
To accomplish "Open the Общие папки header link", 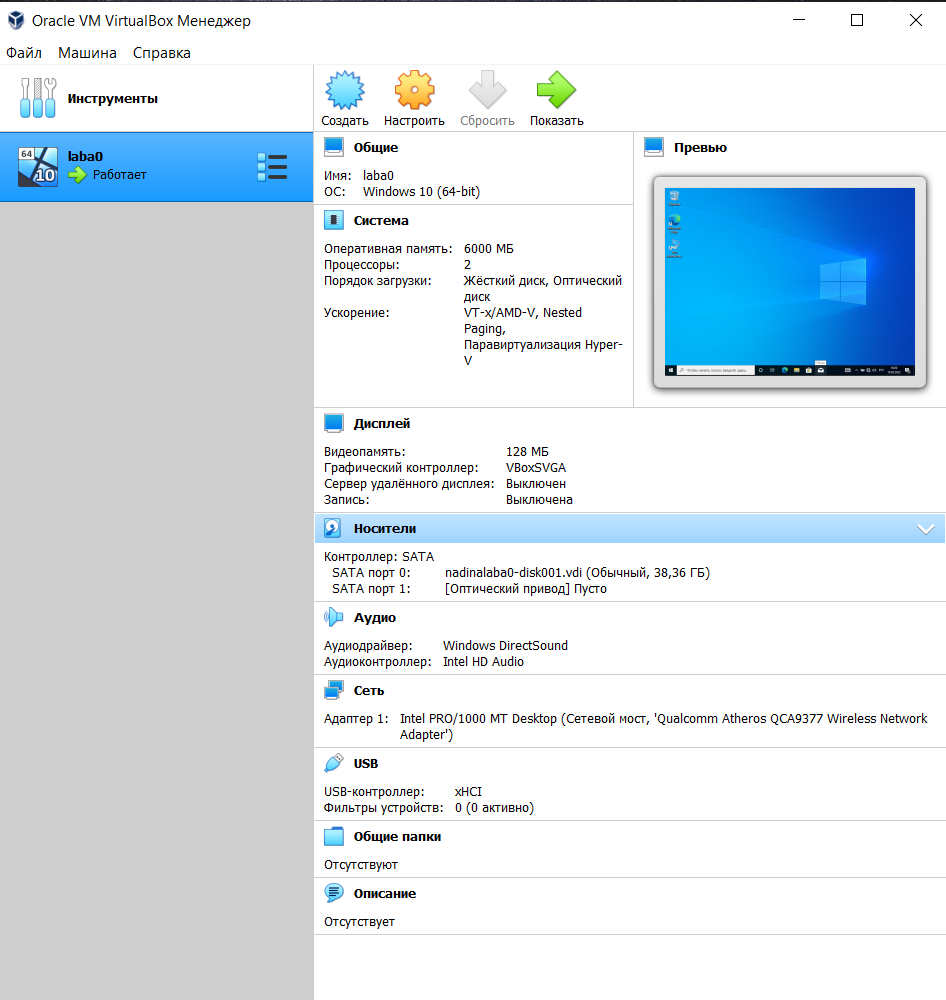I will [397, 836].
